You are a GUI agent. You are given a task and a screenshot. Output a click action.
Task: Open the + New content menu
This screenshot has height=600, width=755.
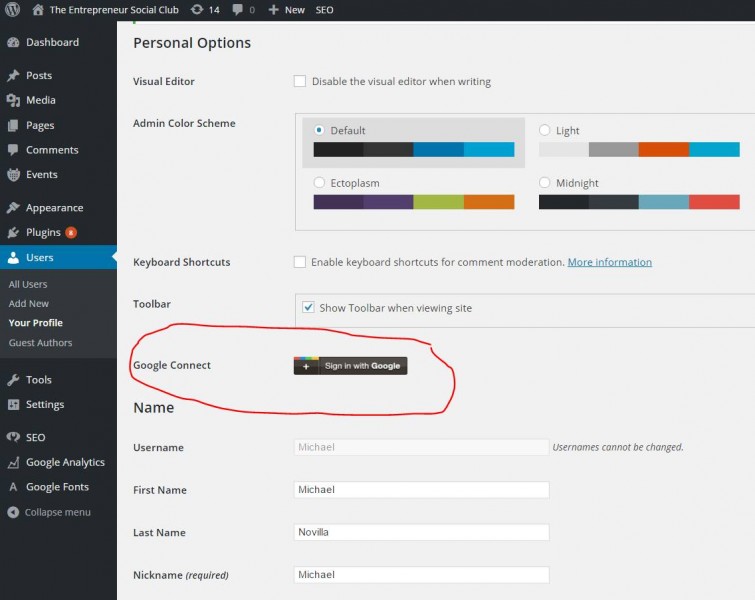(286, 9)
